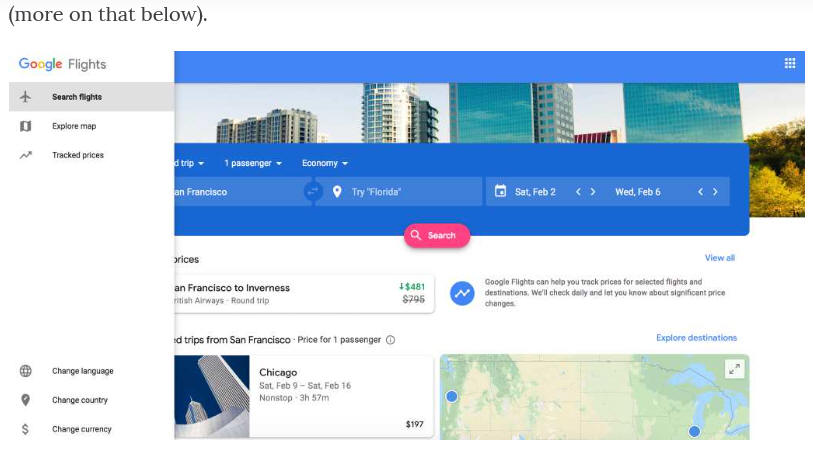Click the destinations map preview
This screenshot has width=813, height=451.
595,397
